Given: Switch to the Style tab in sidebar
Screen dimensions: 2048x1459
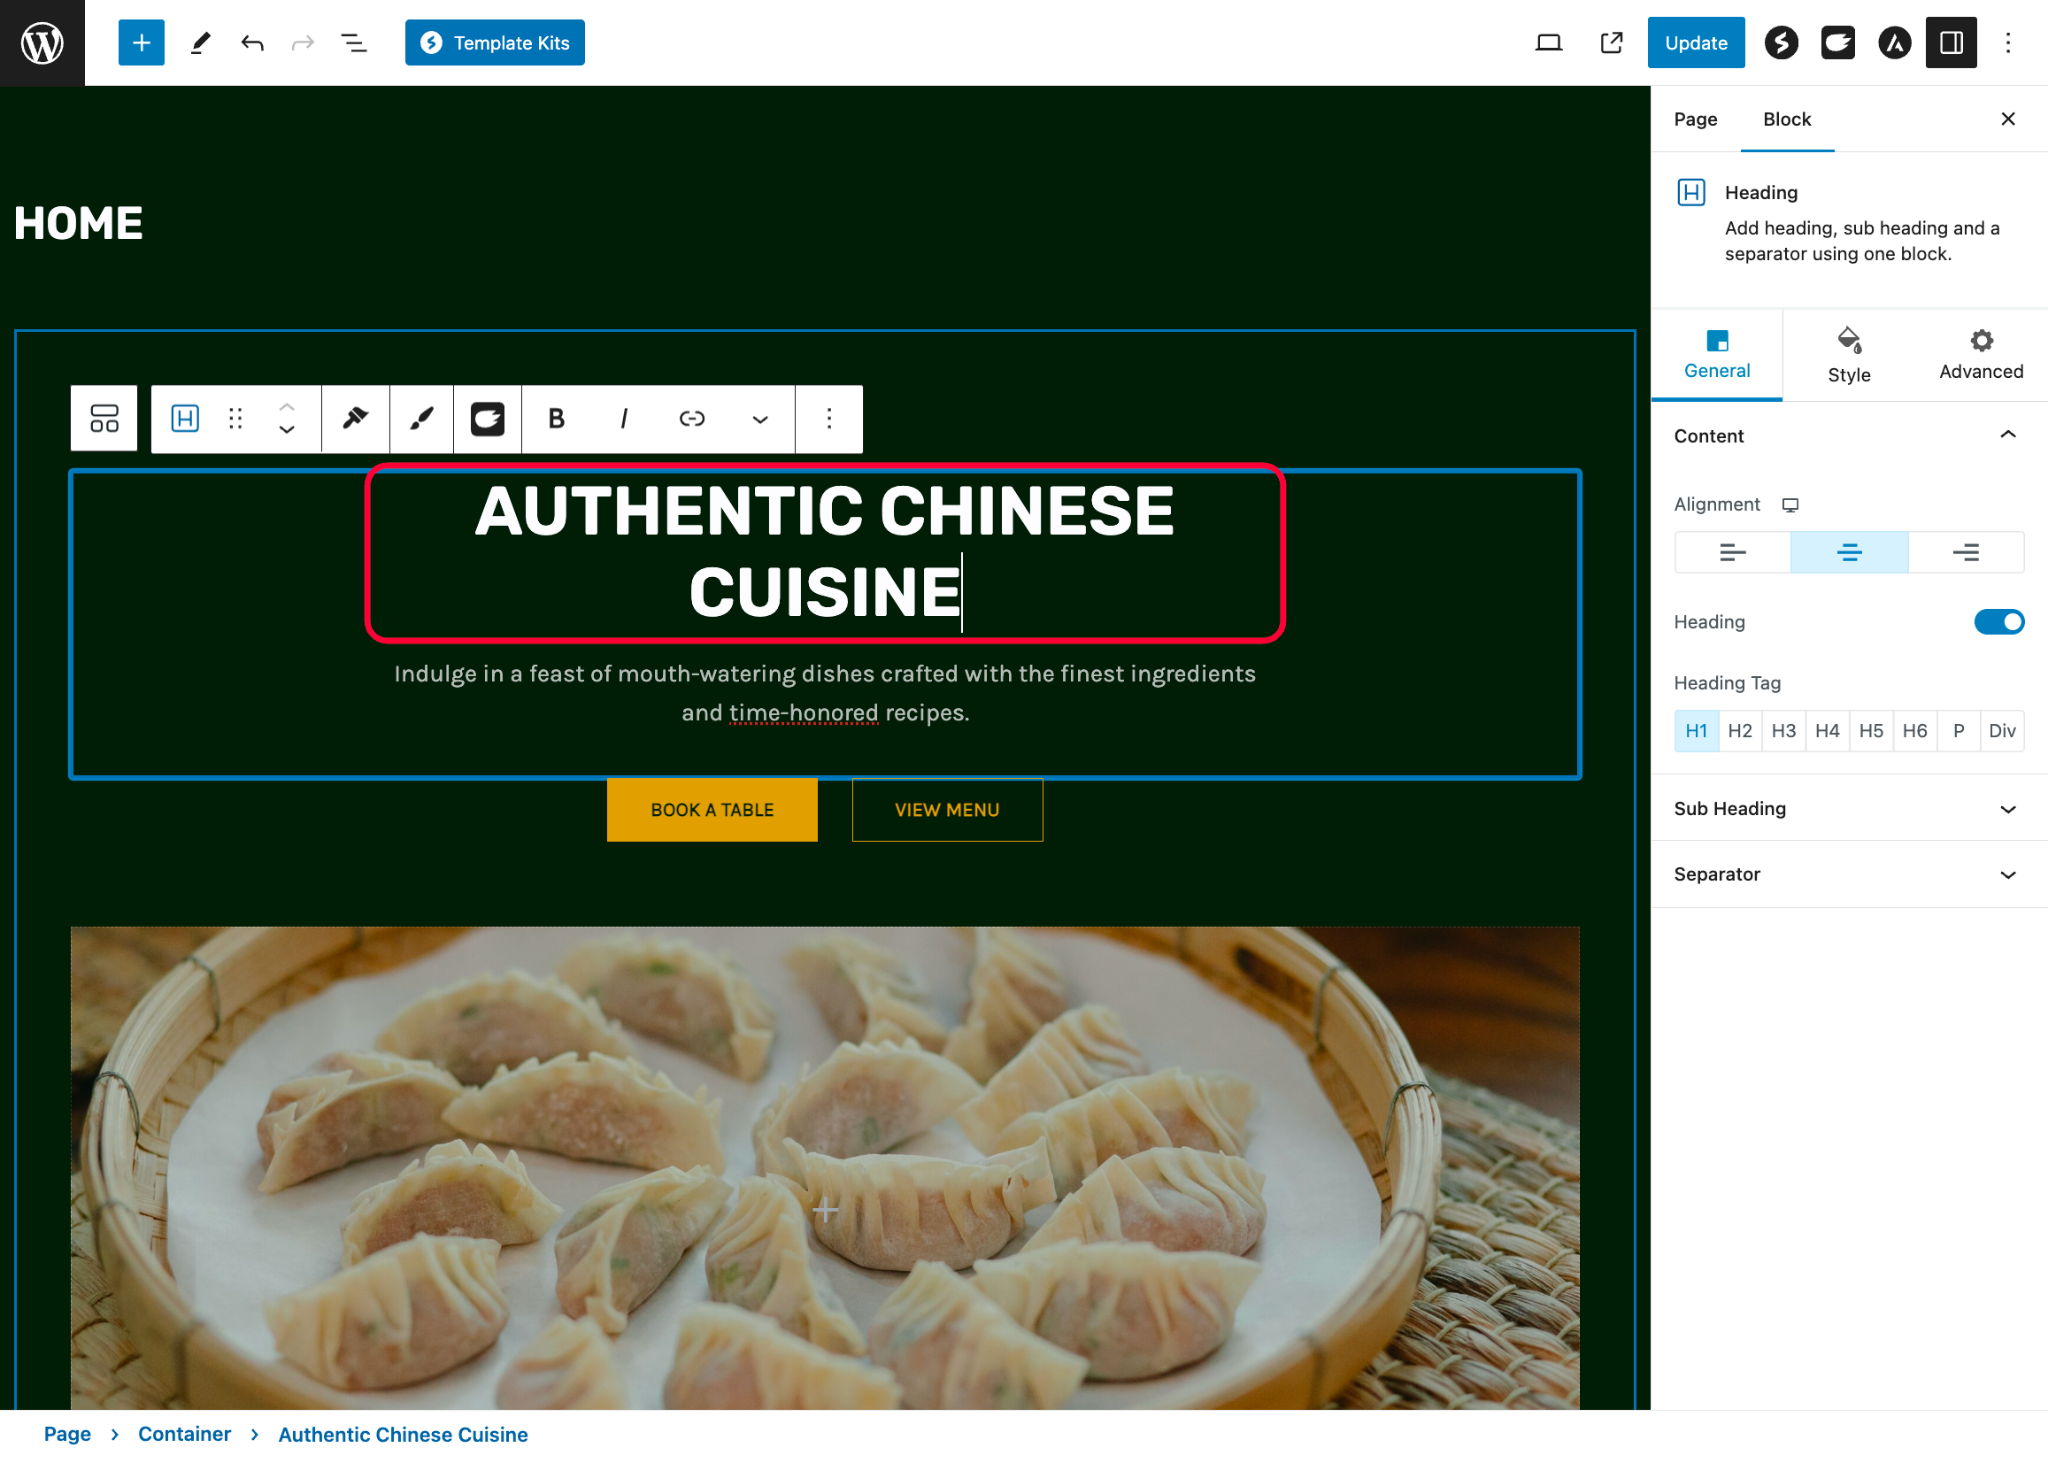Looking at the screenshot, I should click(x=1848, y=355).
